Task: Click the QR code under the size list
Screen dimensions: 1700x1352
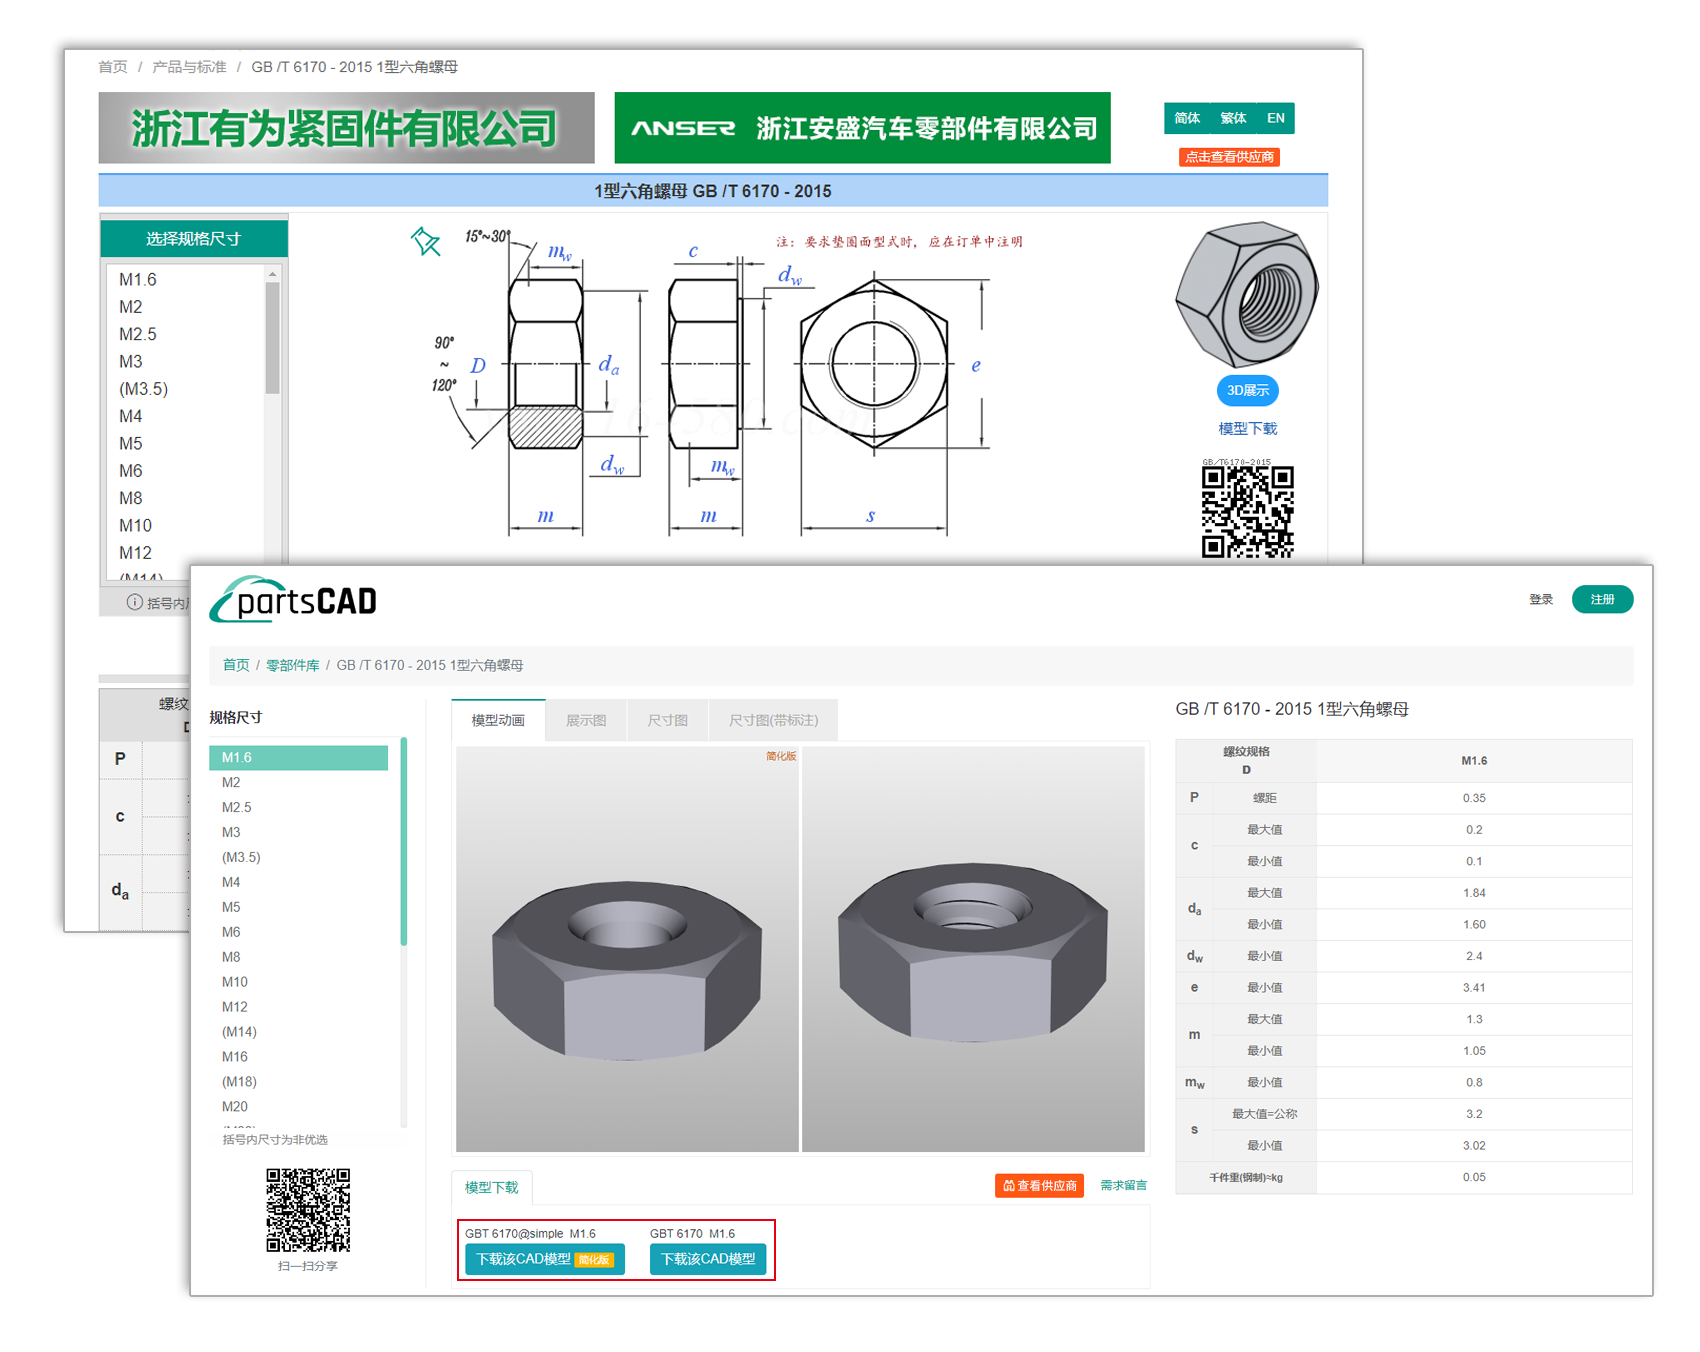Action: point(308,1210)
